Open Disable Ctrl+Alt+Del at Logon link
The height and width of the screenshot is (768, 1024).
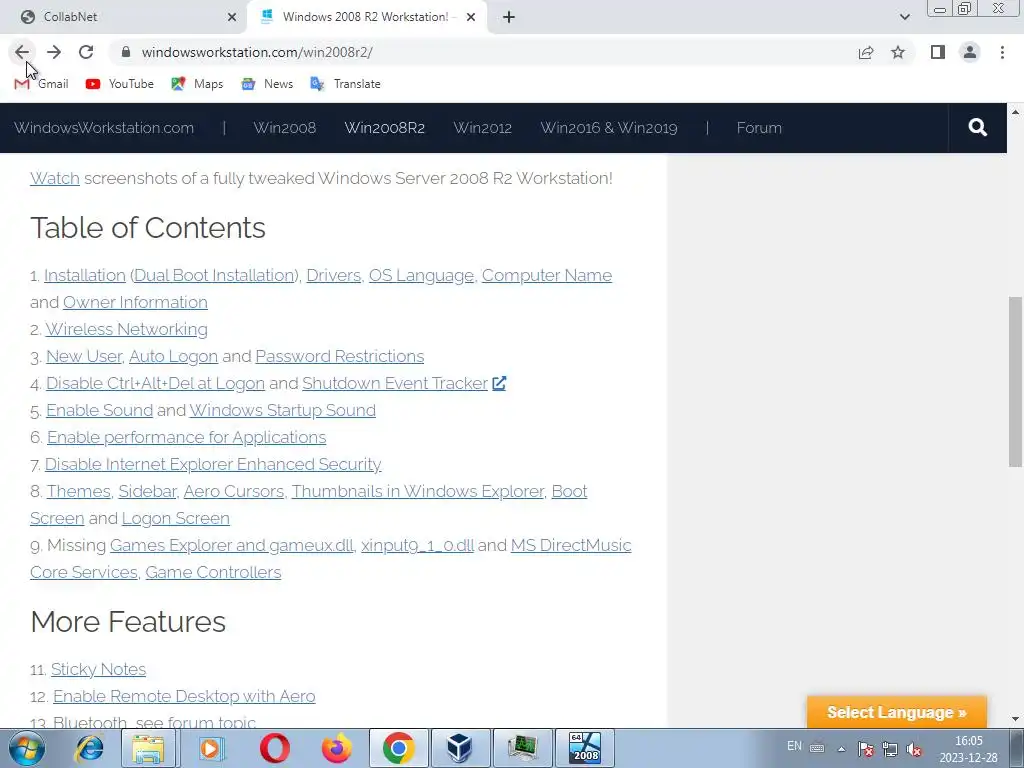click(155, 383)
